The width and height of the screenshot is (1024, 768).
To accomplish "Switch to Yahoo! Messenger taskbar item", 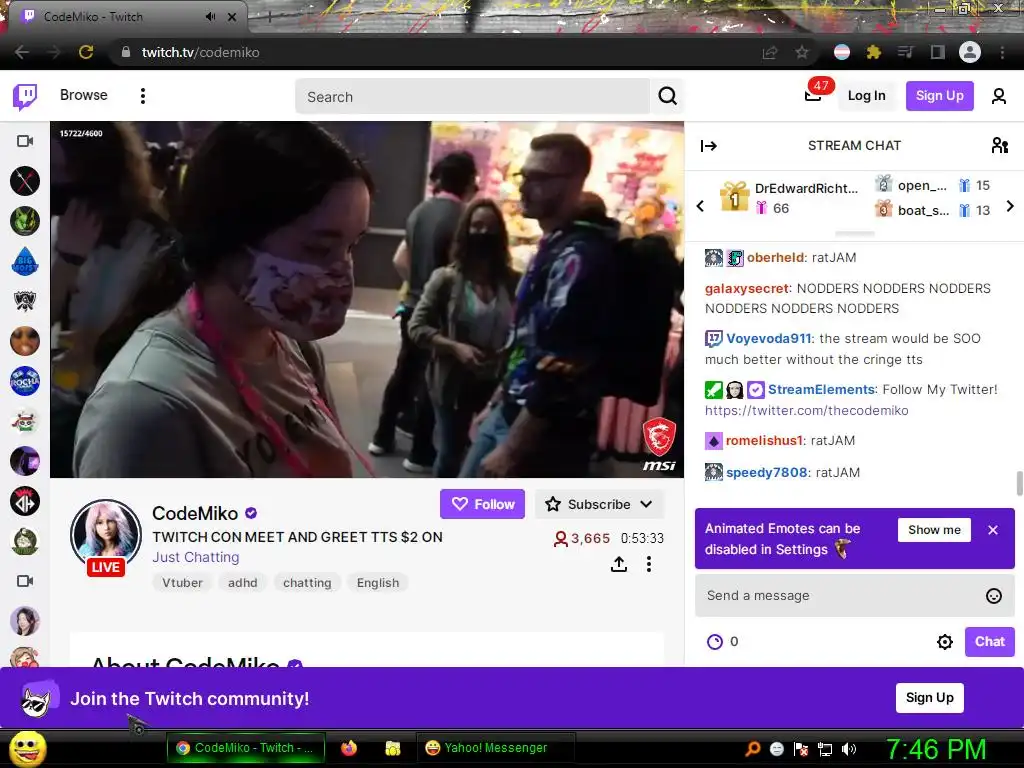I will click(x=495, y=748).
